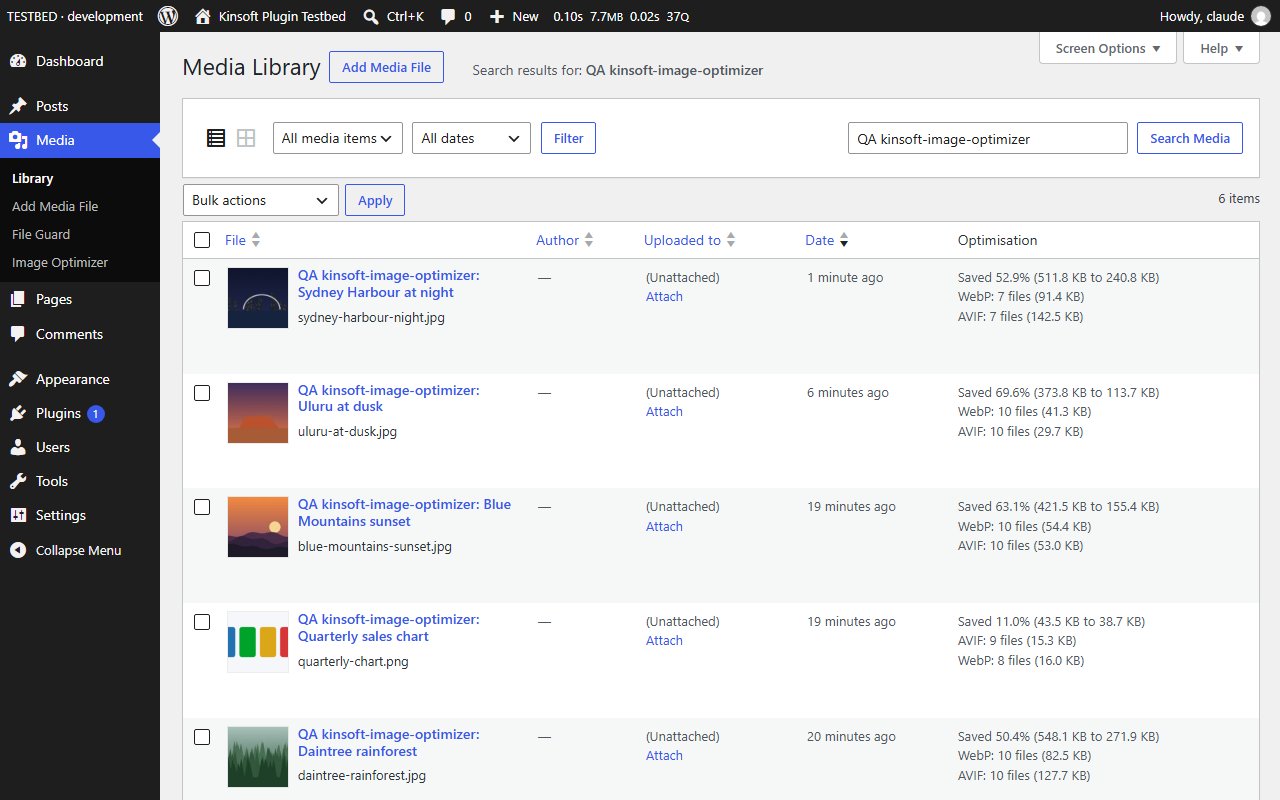Open the Image Optimizer submenu item
1280x800 pixels.
click(x=80, y=262)
